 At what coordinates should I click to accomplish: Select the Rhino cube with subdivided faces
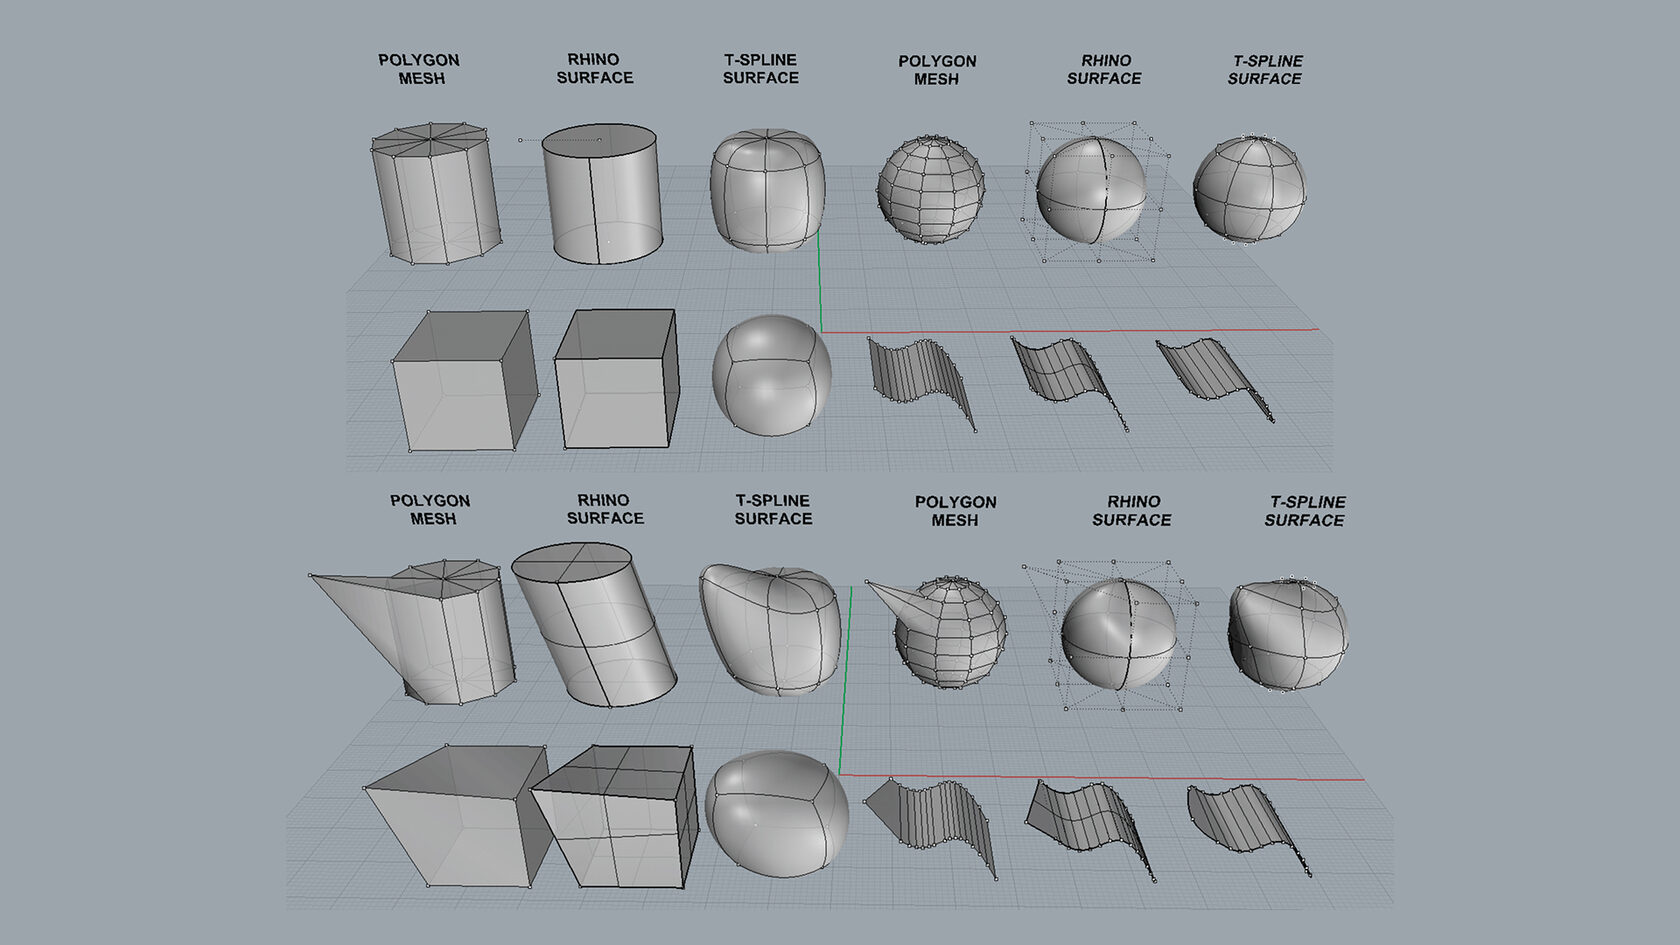[x=613, y=817]
